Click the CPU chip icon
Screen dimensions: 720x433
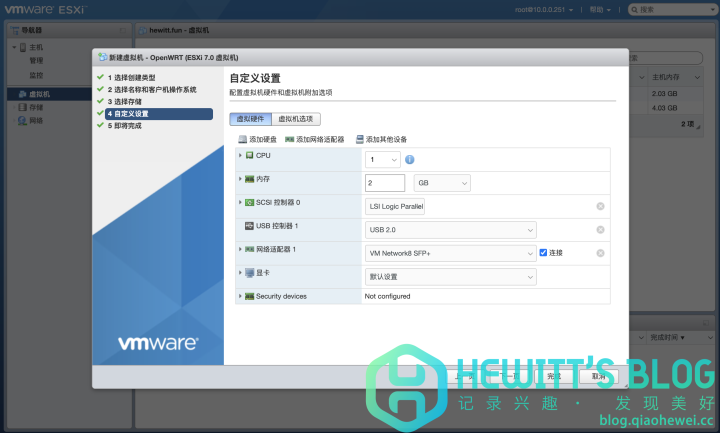pos(249,155)
